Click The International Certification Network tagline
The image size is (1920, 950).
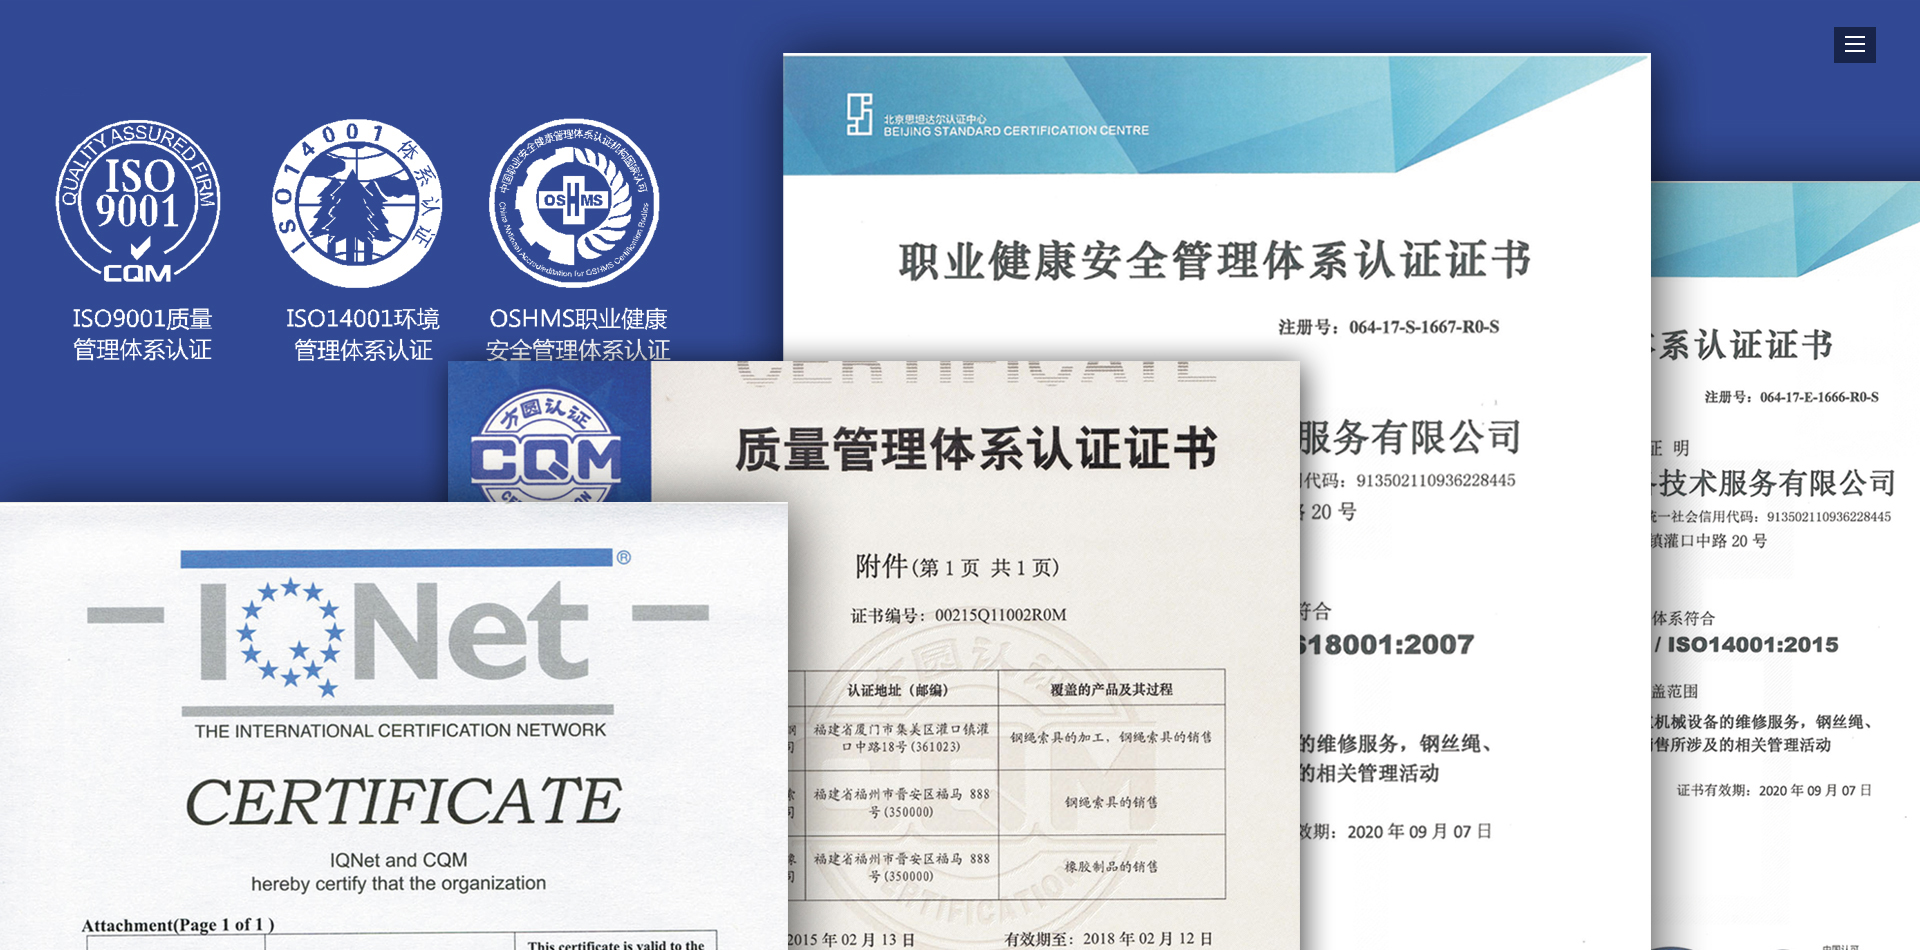400,731
